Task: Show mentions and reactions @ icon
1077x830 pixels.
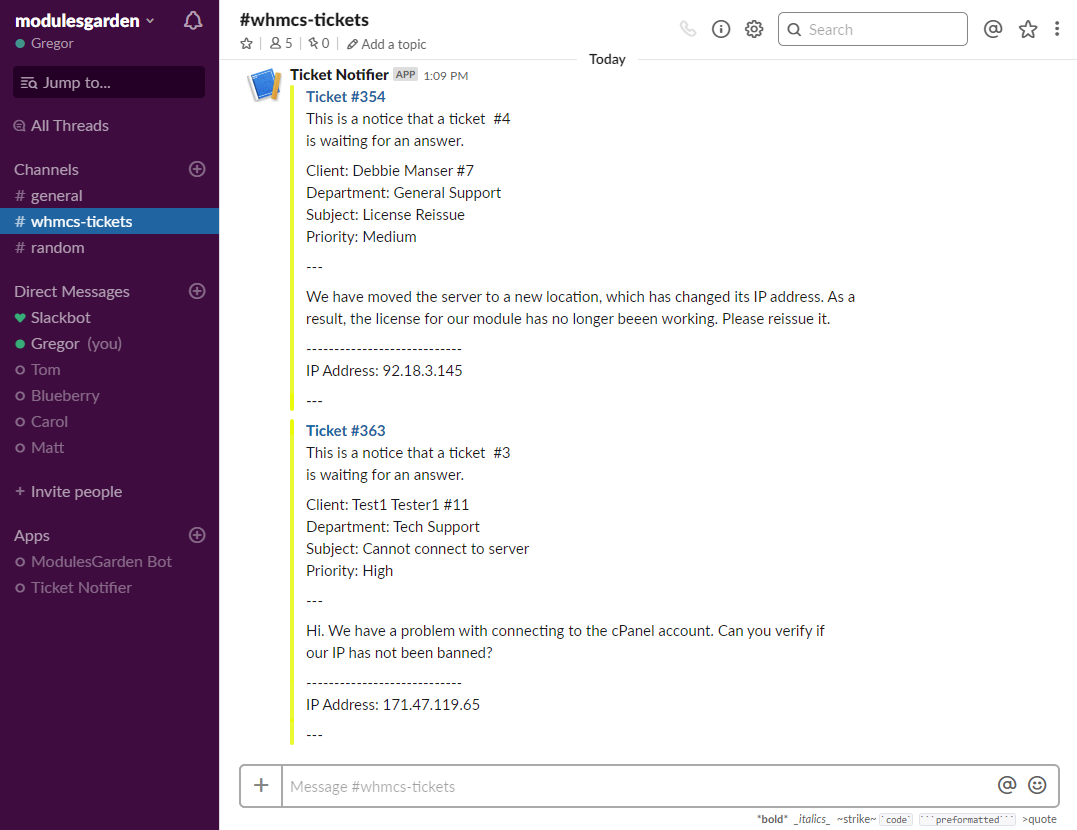Action: 993,29
